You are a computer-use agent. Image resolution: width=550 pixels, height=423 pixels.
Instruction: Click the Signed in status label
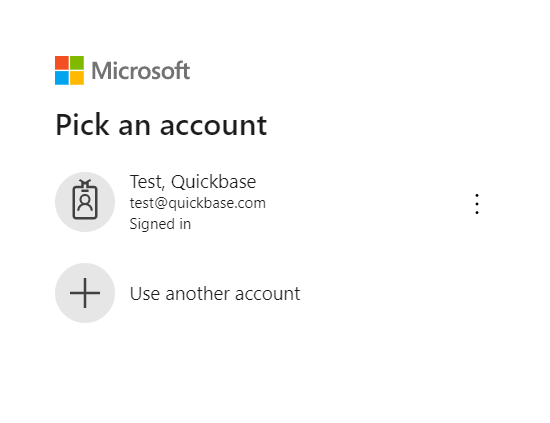point(160,224)
